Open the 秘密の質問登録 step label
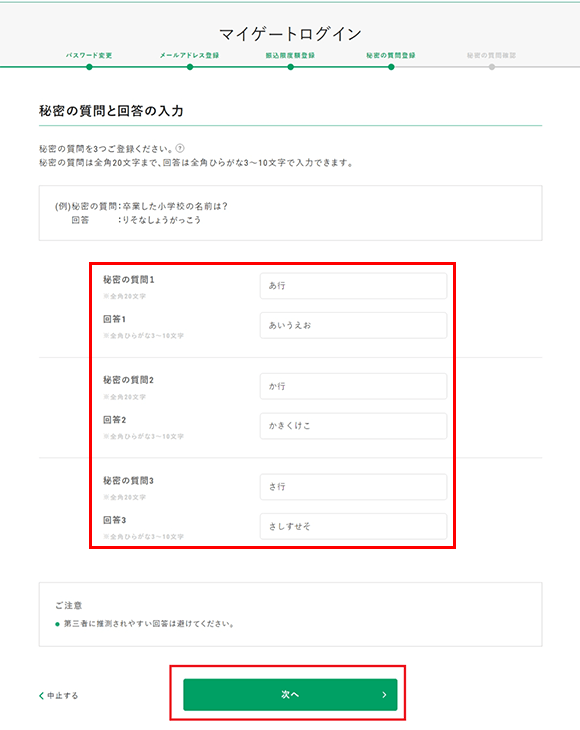580x730 pixels. (391, 55)
